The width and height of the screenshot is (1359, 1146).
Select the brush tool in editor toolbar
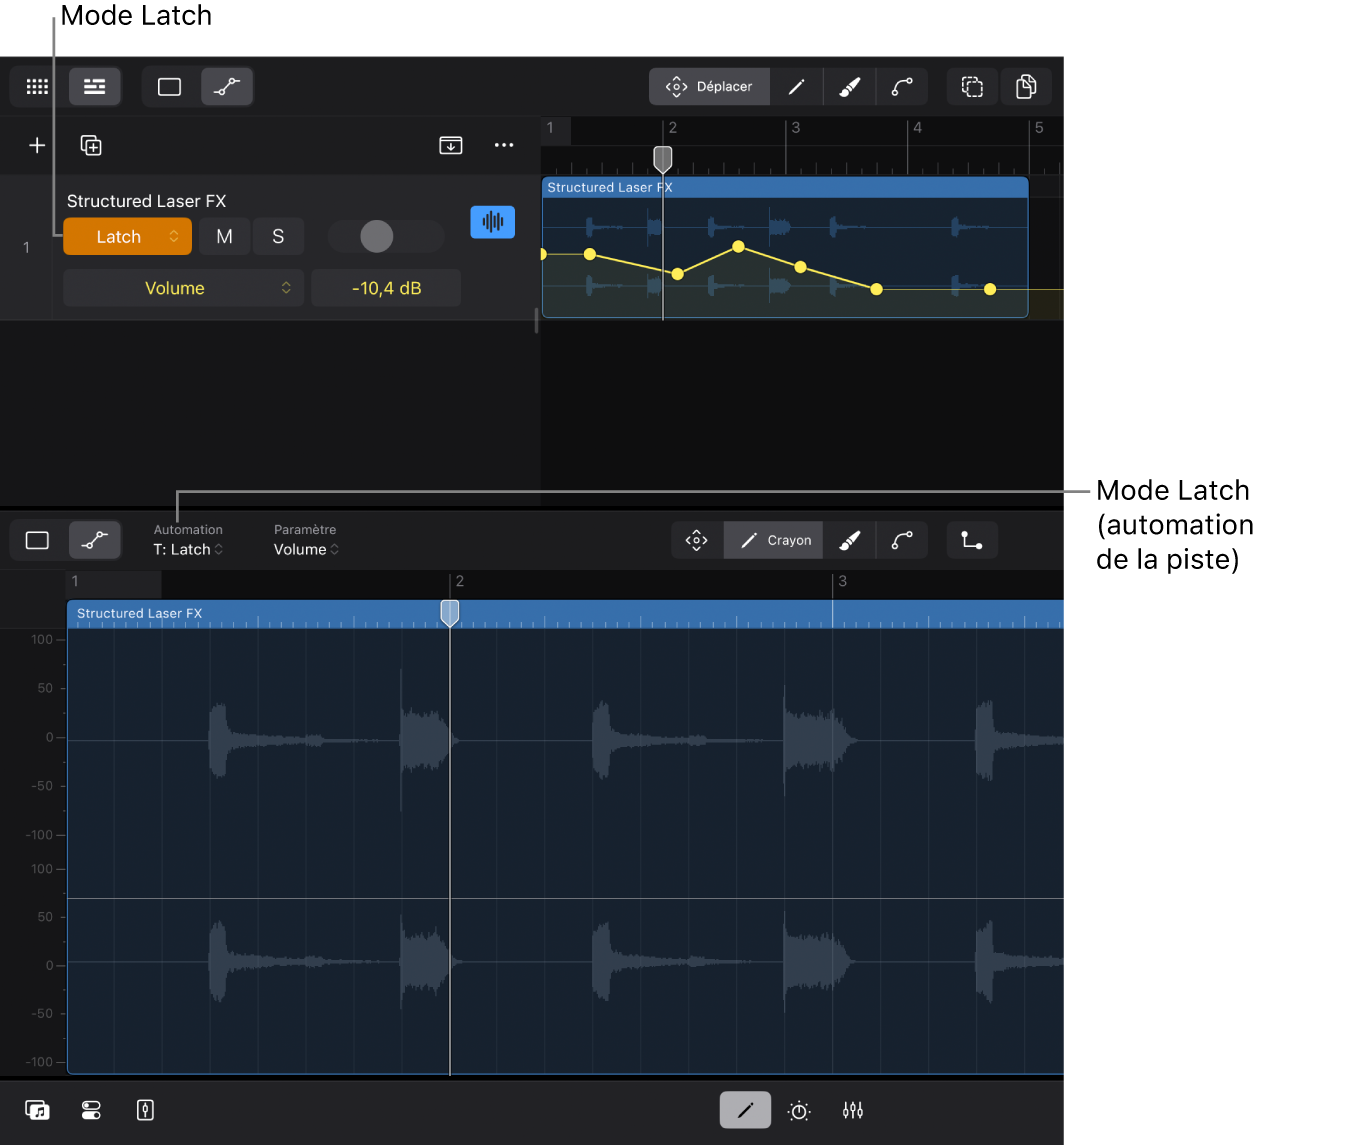click(x=850, y=541)
